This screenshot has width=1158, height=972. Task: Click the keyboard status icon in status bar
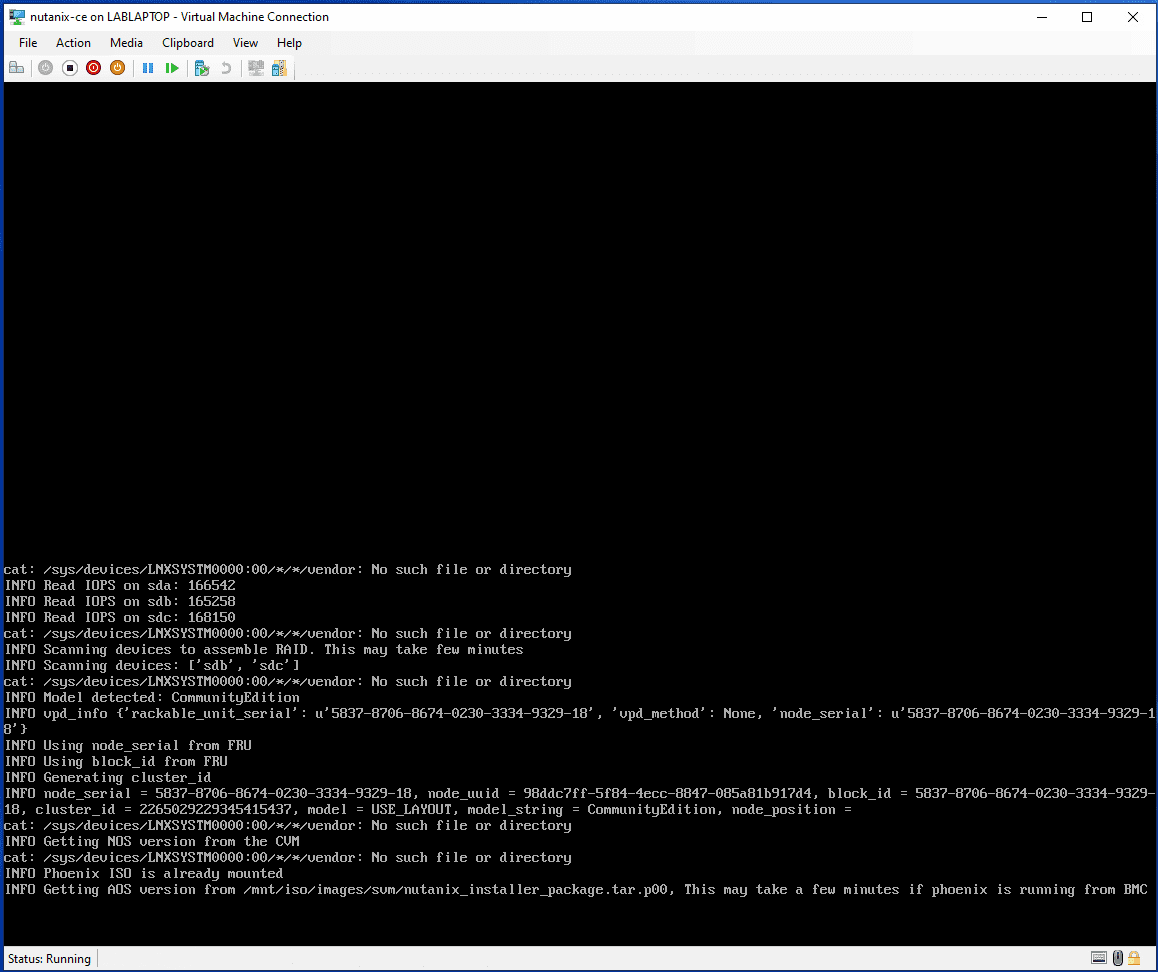click(1099, 959)
